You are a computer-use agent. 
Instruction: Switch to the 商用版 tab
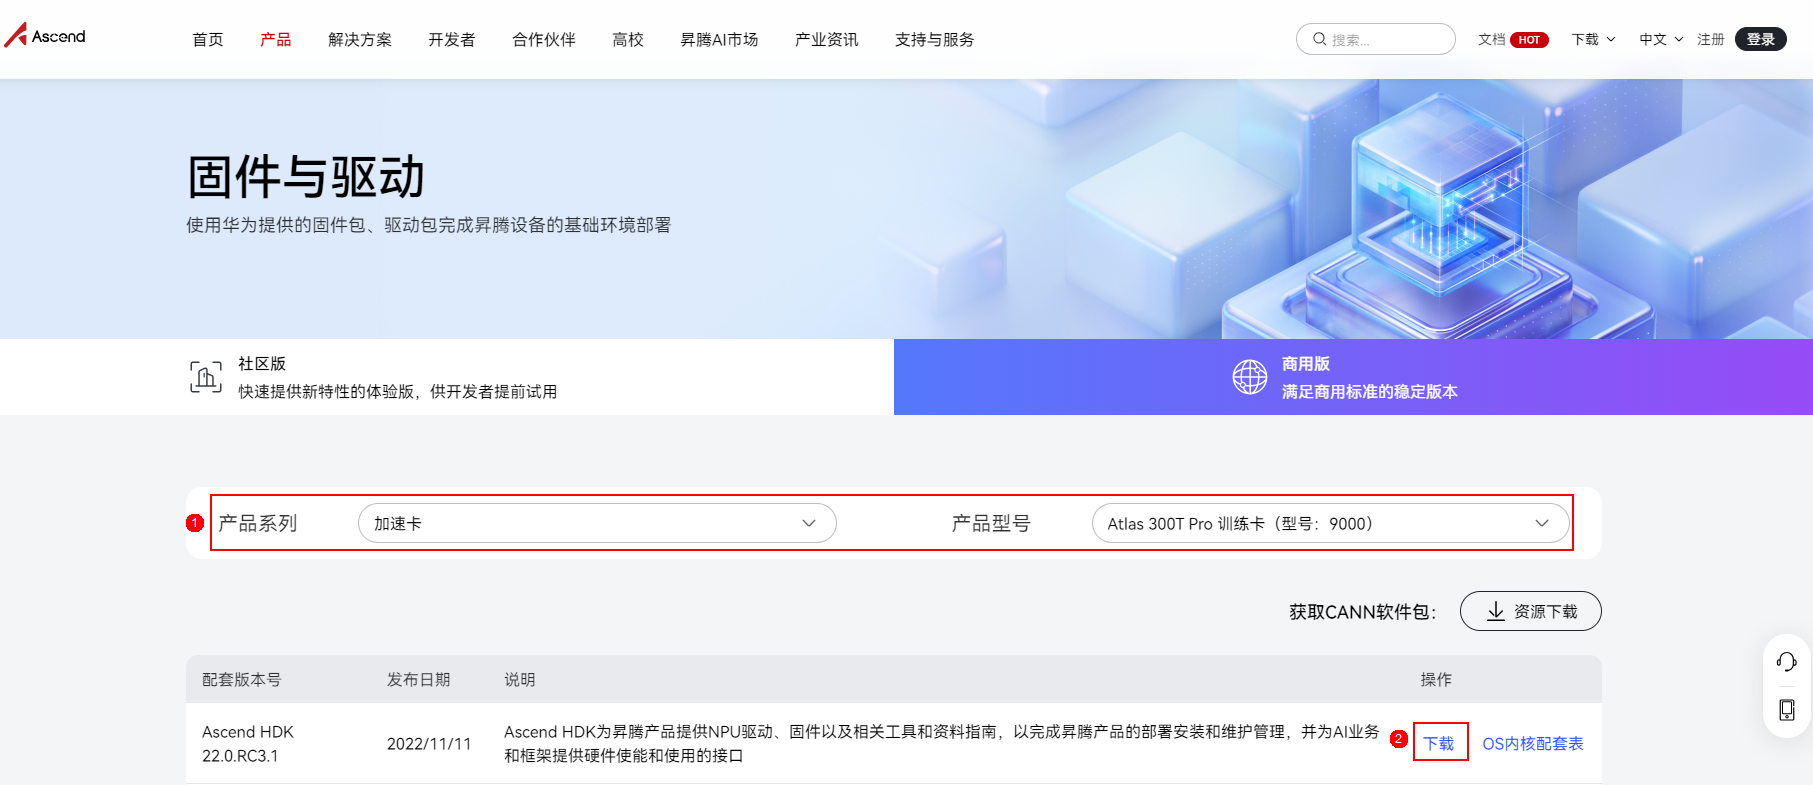(x=1353, y=377)
